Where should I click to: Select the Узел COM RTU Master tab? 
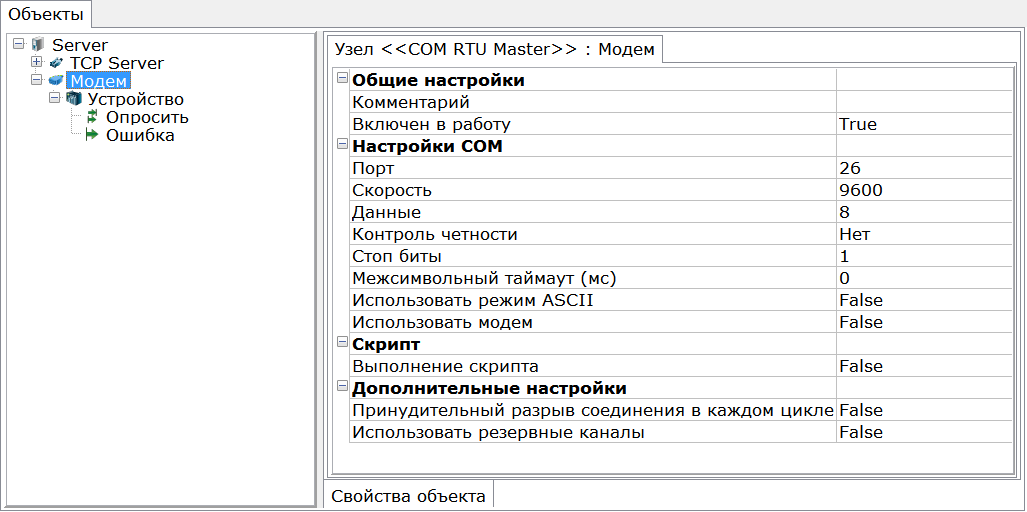(495, 49)
